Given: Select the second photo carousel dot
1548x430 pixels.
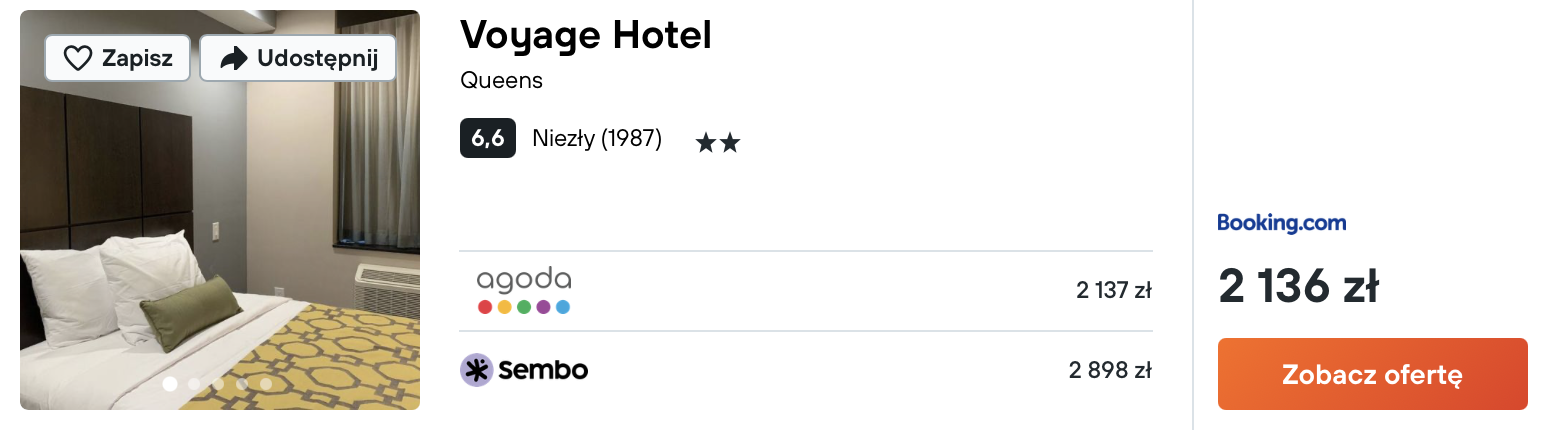Looking at the screenshot, I should pos(194,383).
